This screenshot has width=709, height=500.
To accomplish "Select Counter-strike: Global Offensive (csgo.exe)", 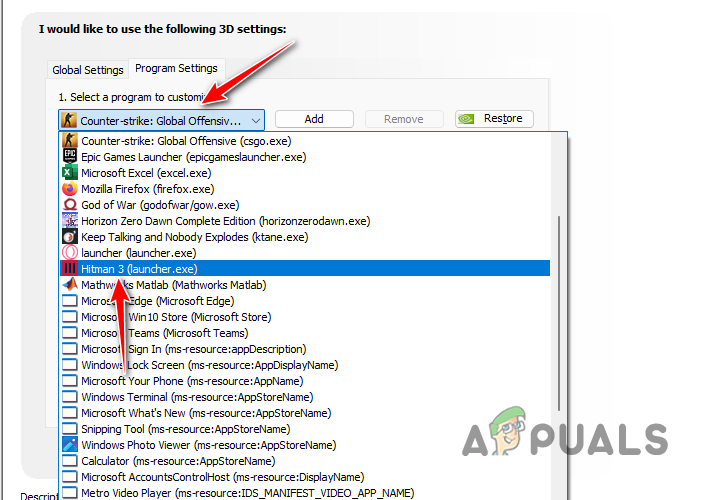I will [x=305, y=141].
